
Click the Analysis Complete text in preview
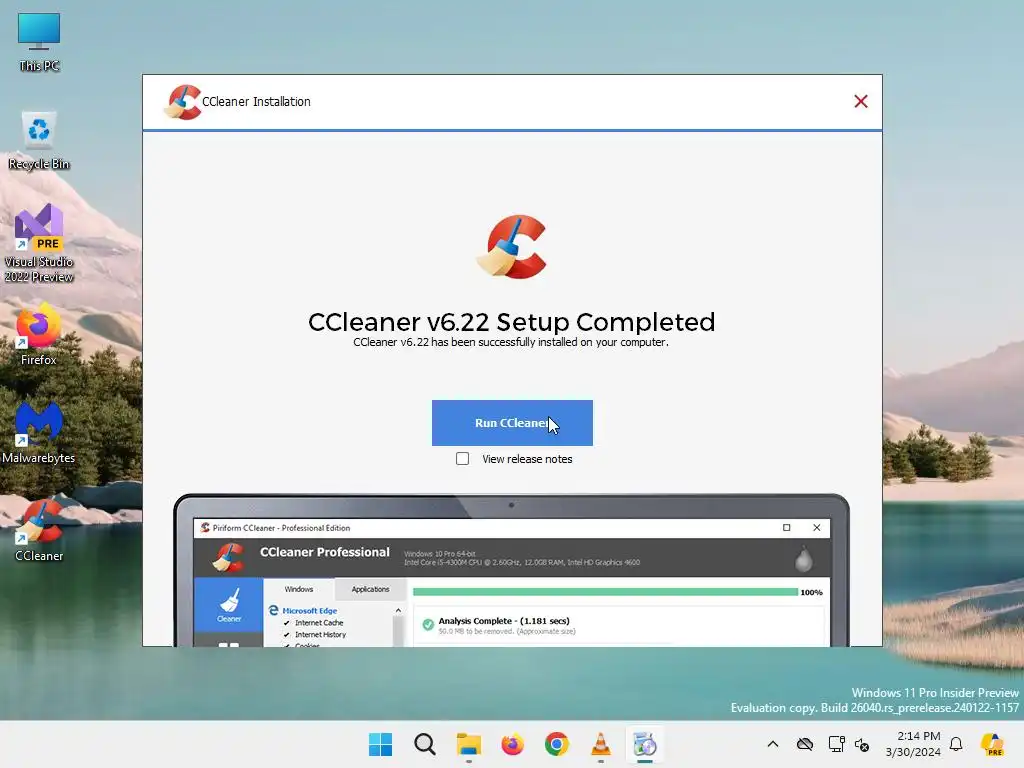504,621
